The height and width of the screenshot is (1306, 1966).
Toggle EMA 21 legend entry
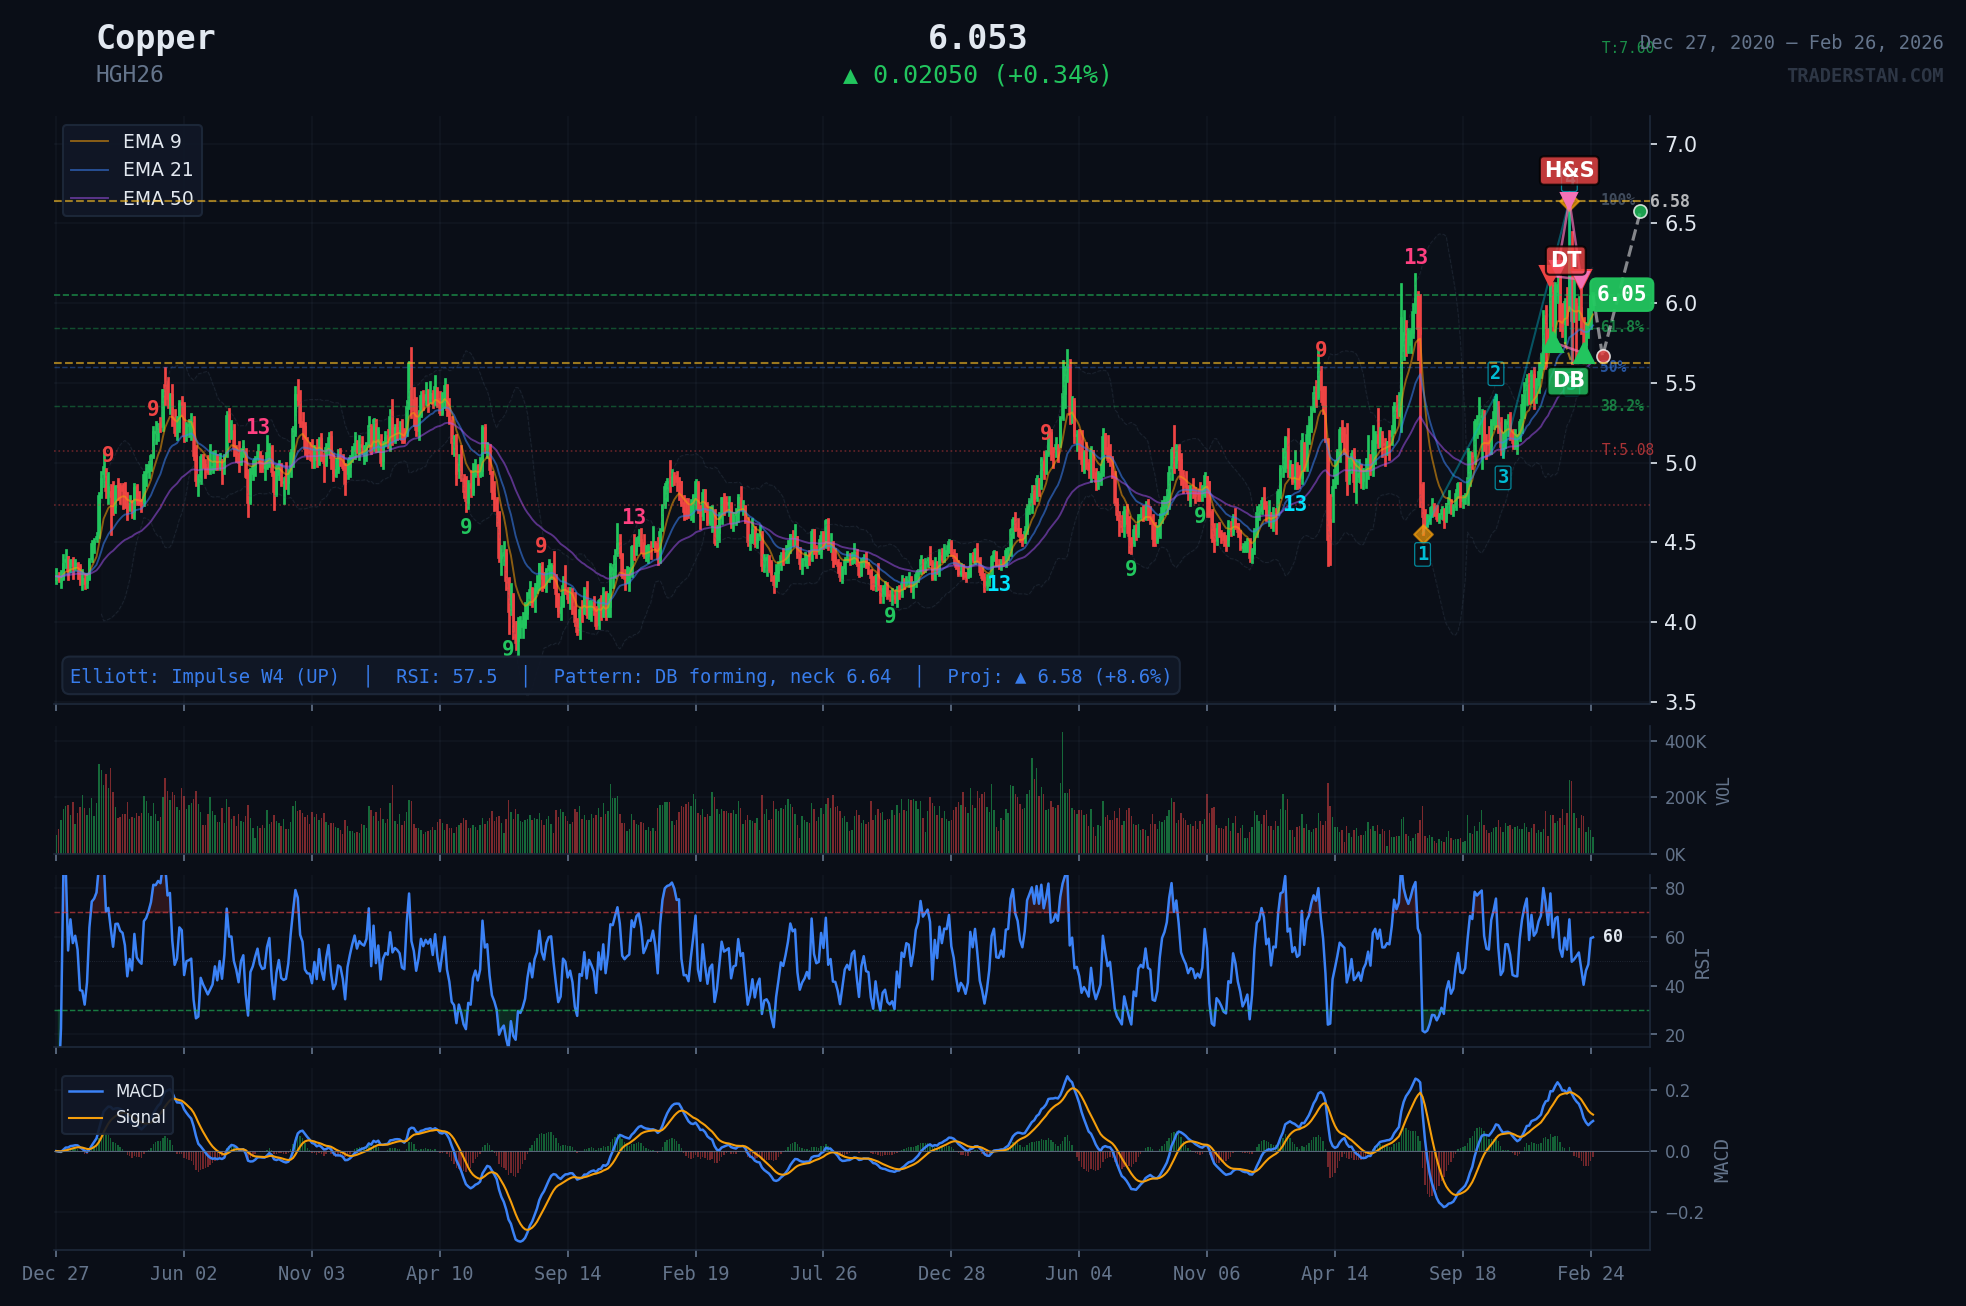pyautogui.click(x=157, y=170)
